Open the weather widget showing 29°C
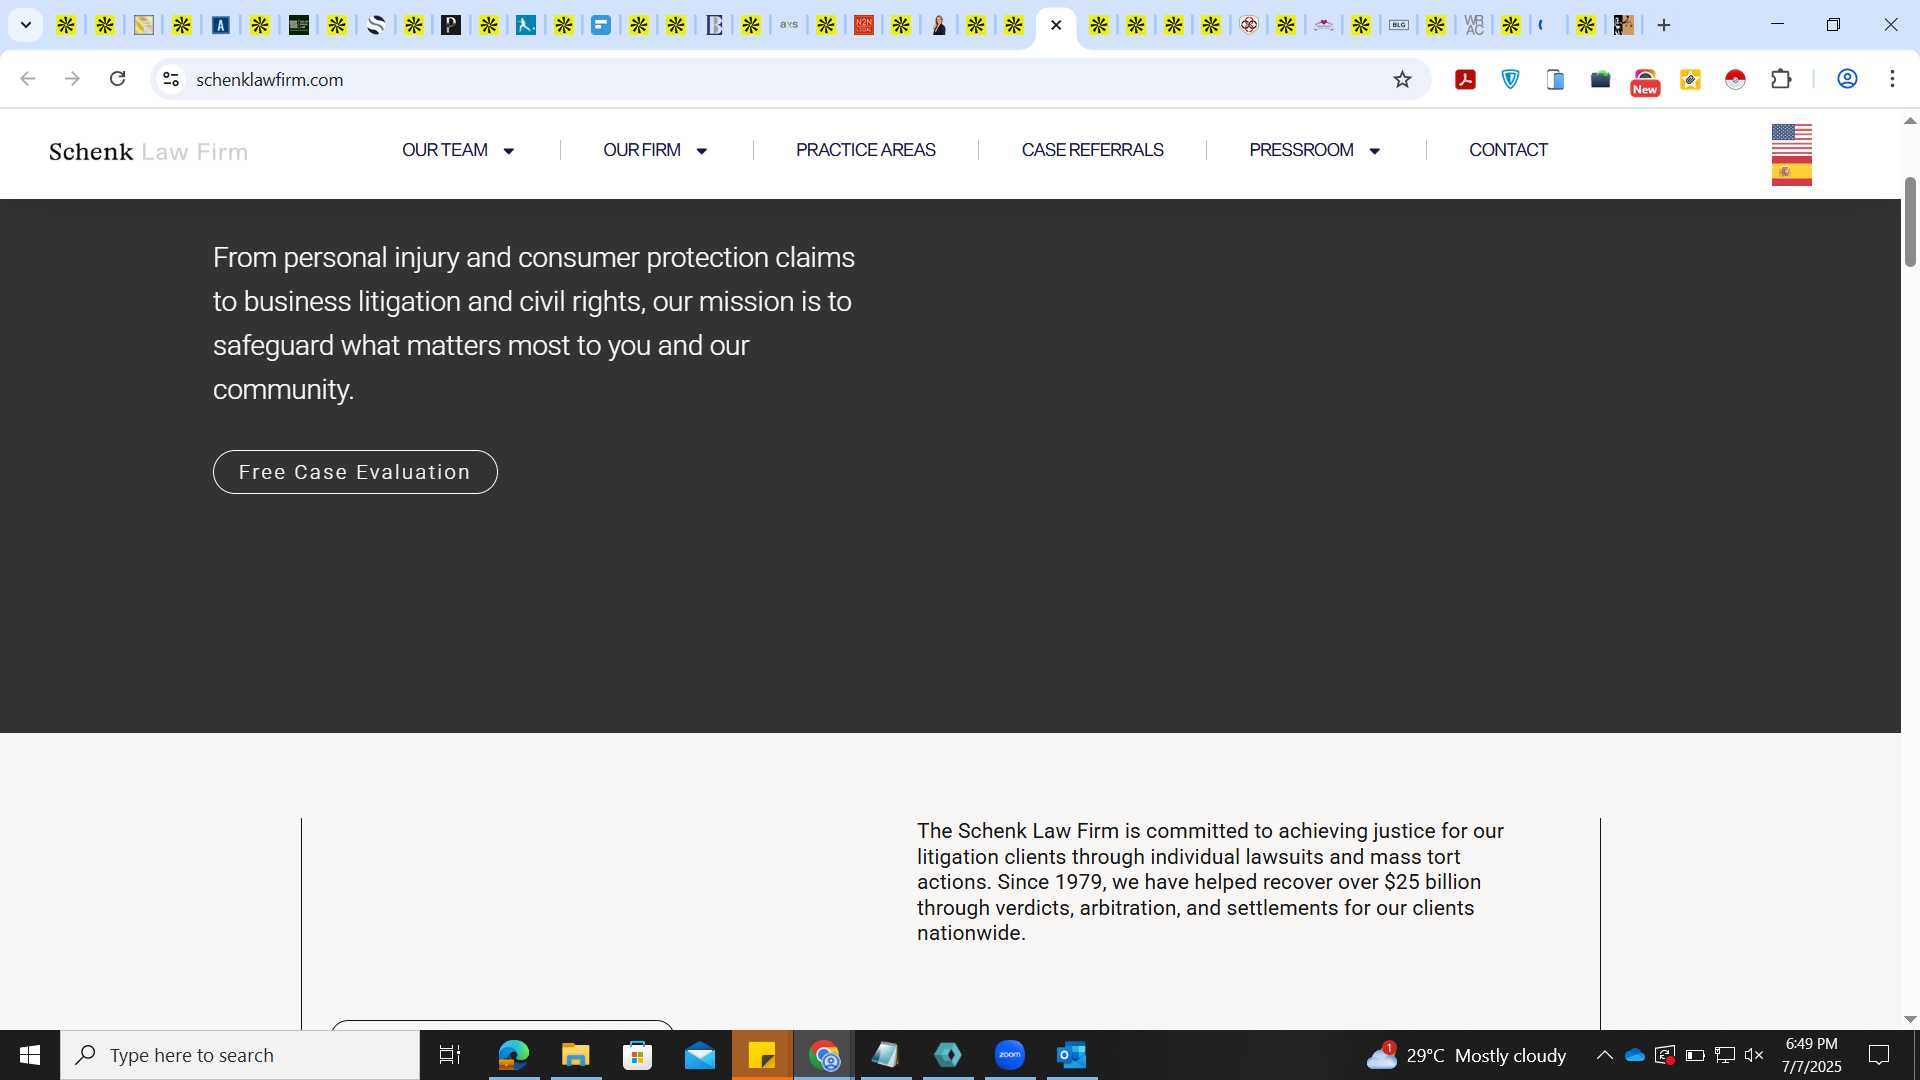1920x1080 pixels. [1466, 1055]
